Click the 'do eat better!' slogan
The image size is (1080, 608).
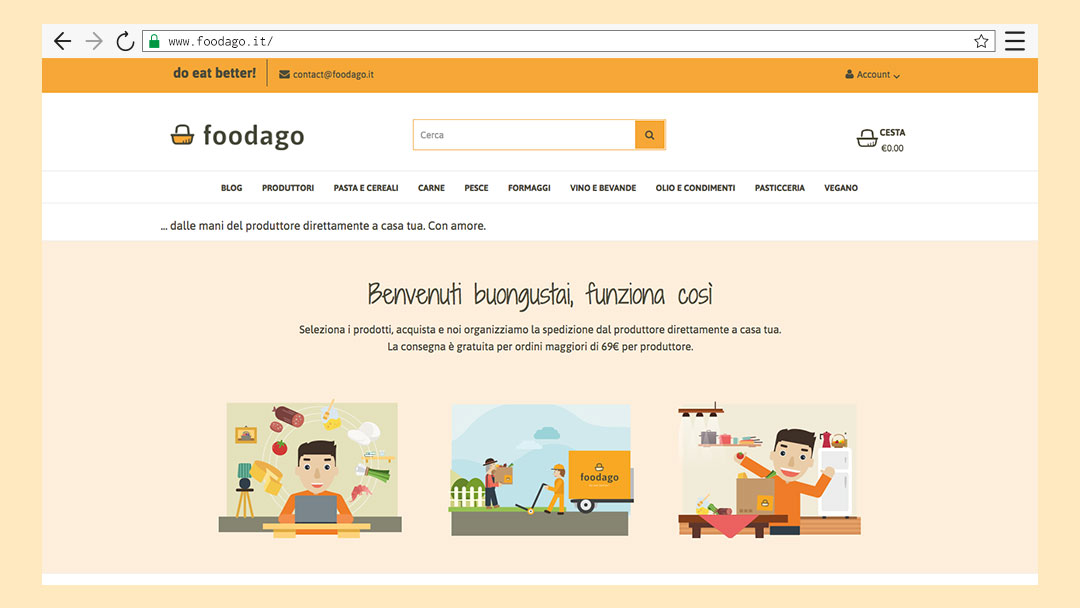214,73
